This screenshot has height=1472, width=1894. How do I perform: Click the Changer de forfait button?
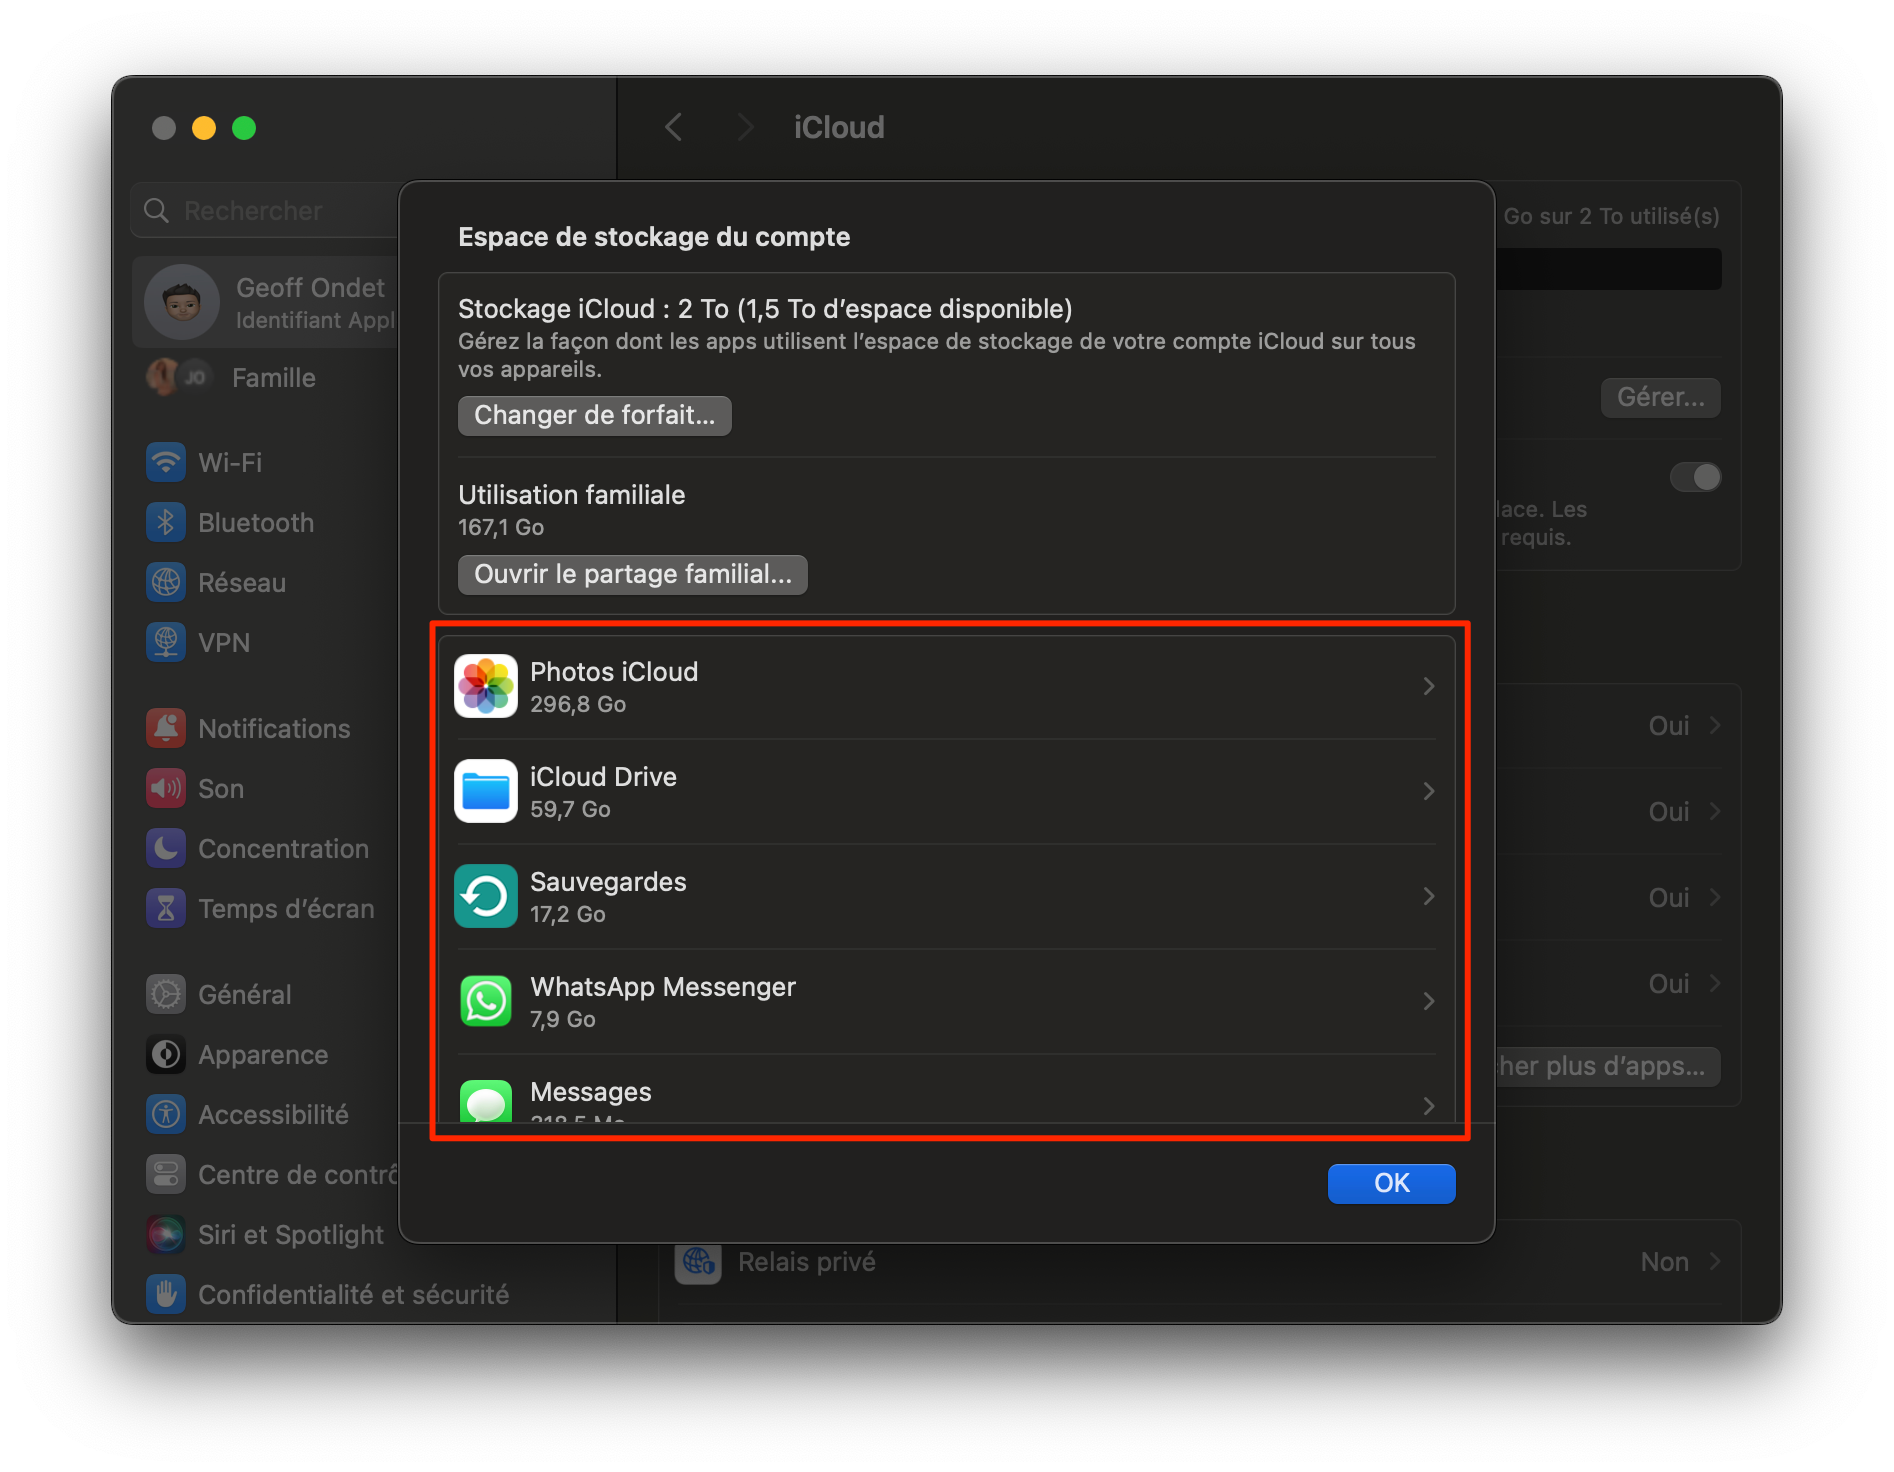click(595, 416)
